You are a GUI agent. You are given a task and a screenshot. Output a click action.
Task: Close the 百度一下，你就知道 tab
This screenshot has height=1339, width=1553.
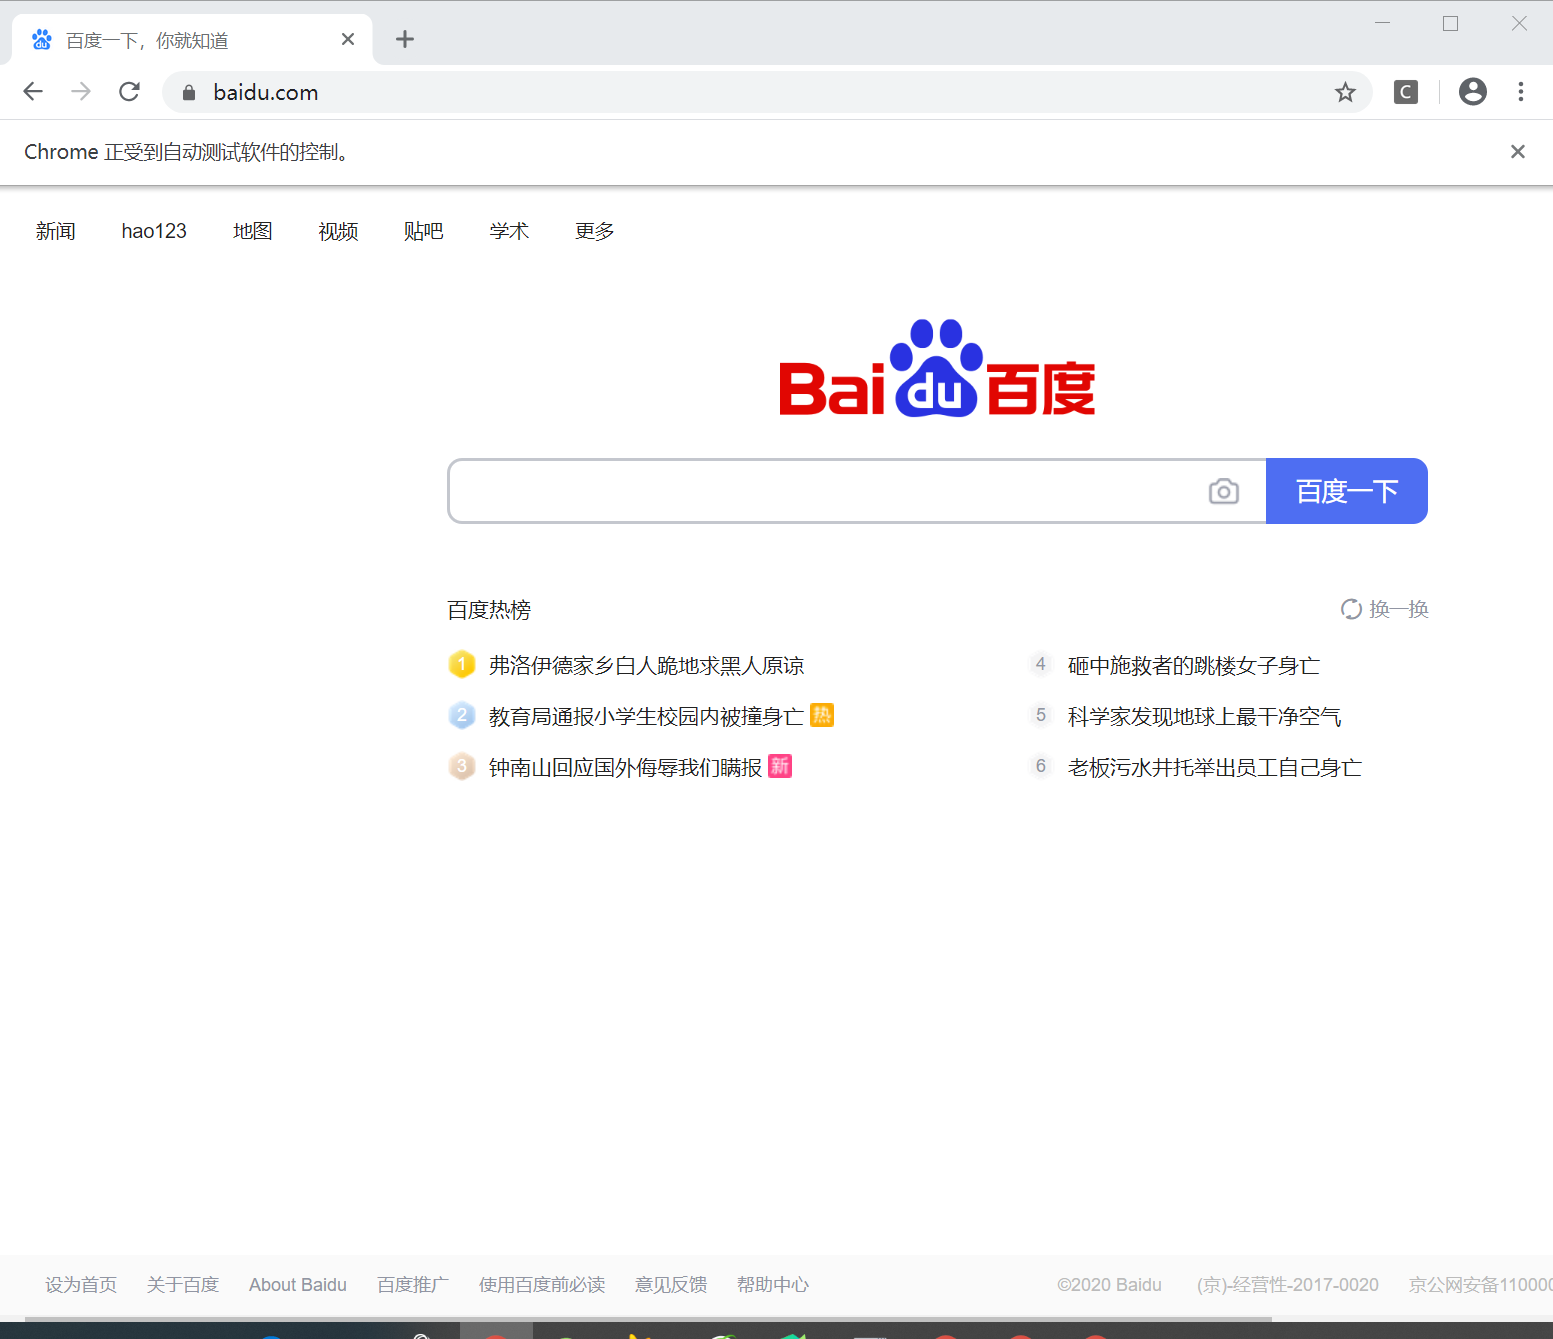(347, 39)
